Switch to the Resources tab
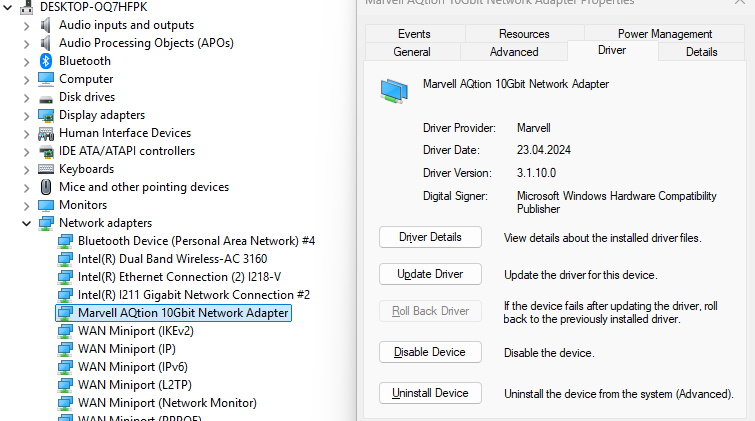The height and width of the screenshot is (421, 755). point(524,34)
